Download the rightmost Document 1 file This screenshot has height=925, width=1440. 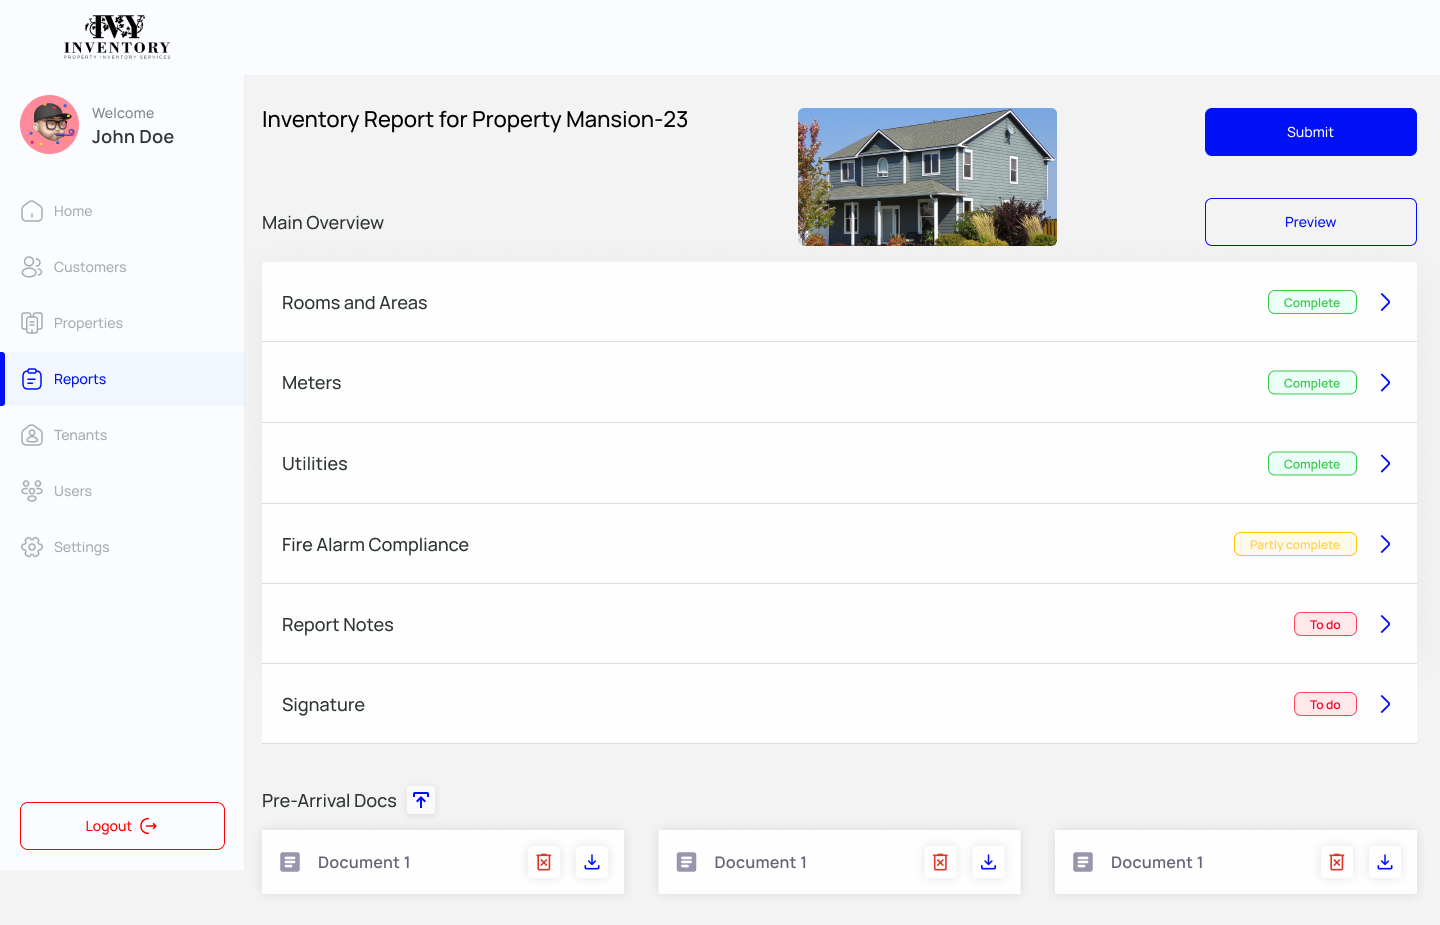click(x=1385, y=862)
